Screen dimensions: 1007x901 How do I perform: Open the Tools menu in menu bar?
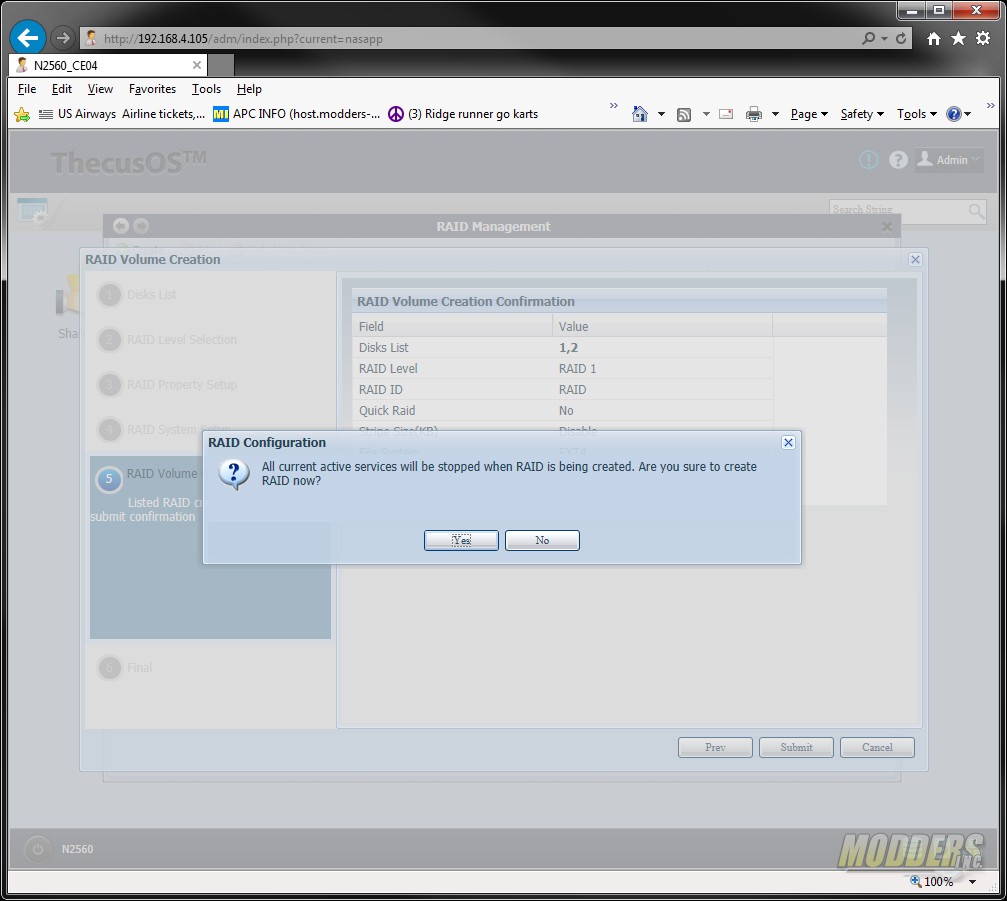tap(206, 89)
